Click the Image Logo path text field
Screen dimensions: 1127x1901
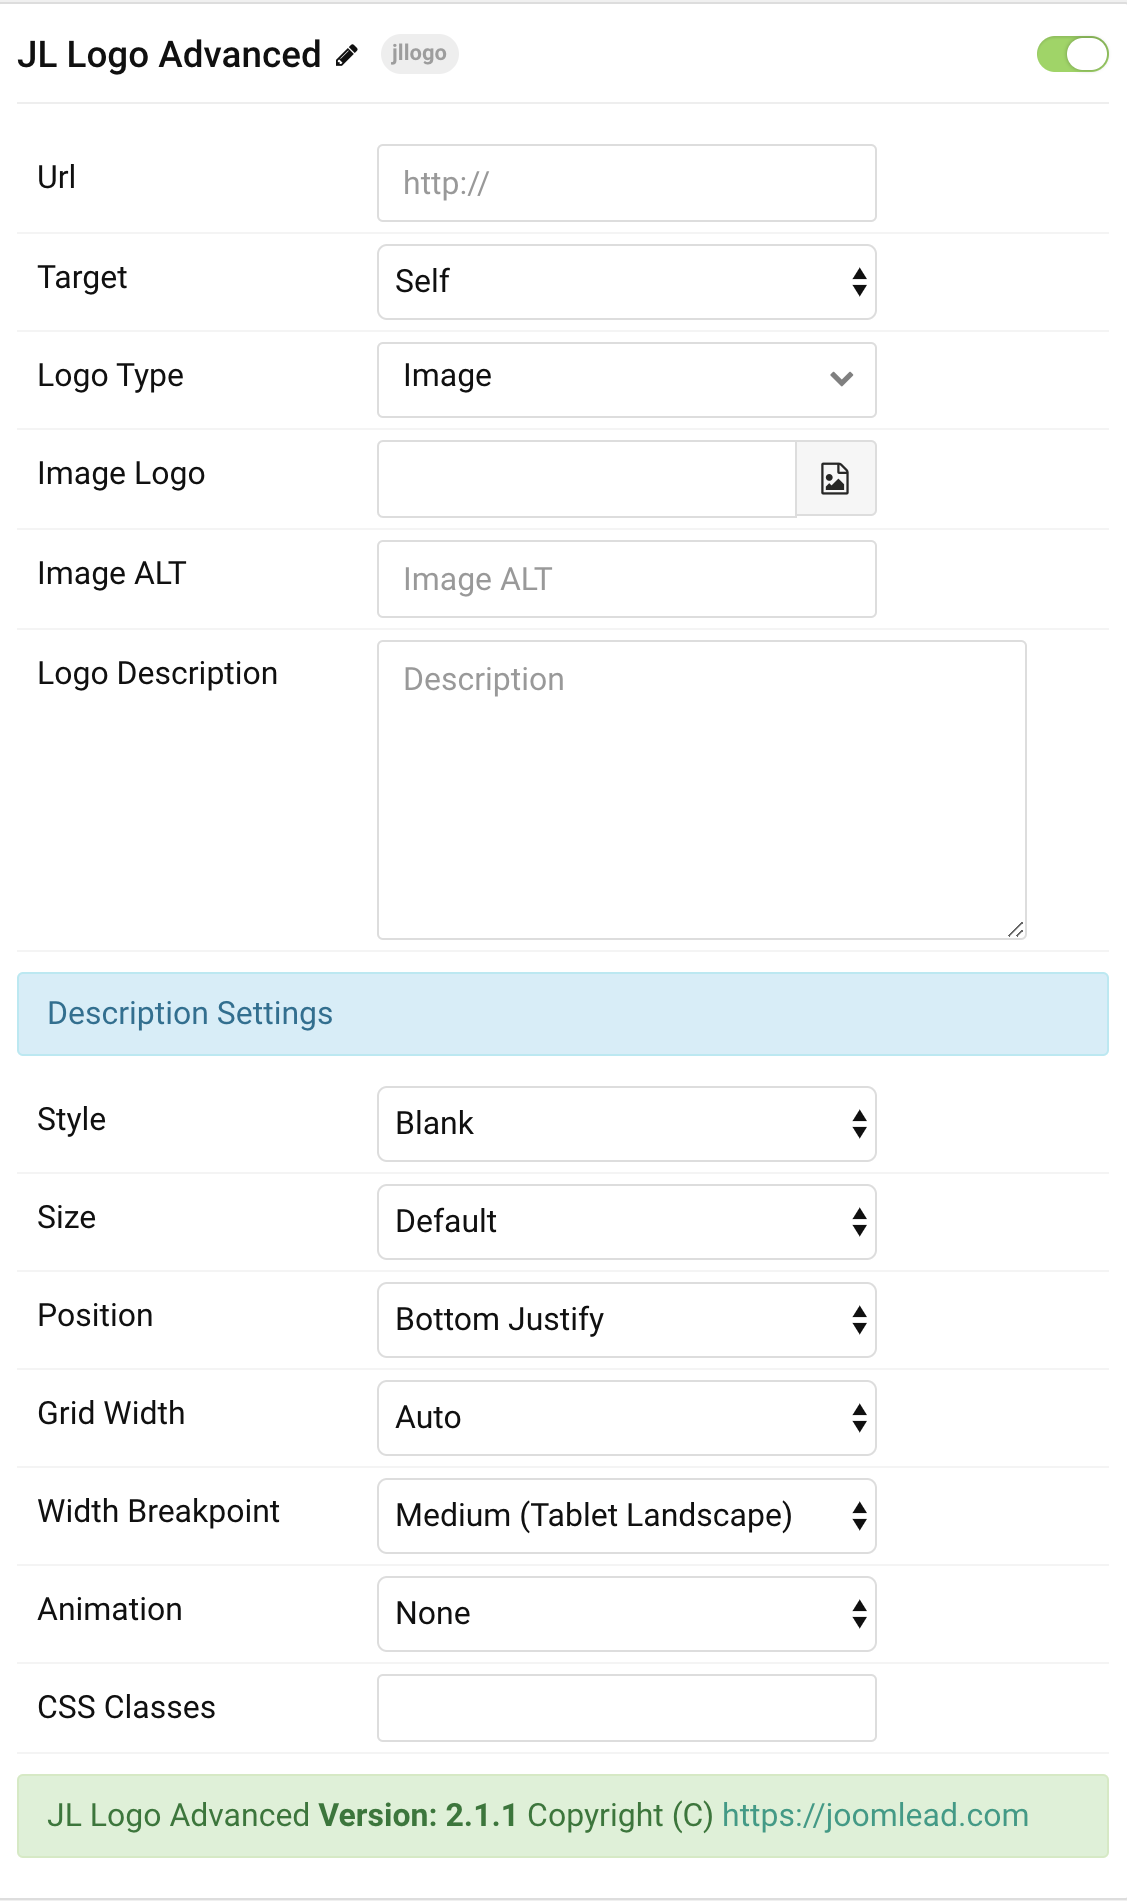(587, 479)
